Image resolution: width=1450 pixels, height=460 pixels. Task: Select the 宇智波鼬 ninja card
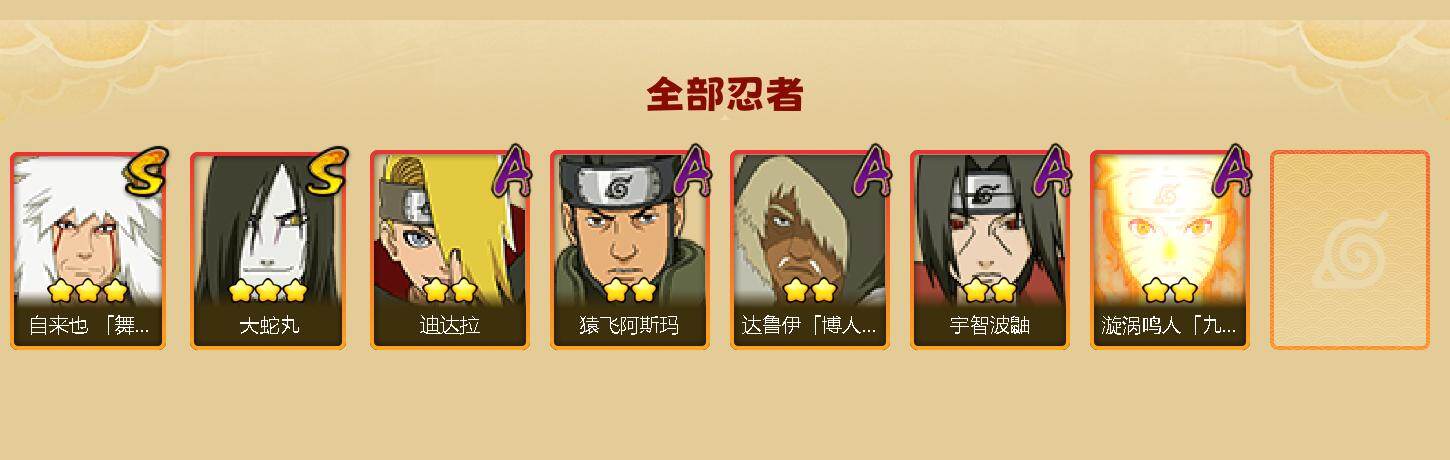[989, 250]
